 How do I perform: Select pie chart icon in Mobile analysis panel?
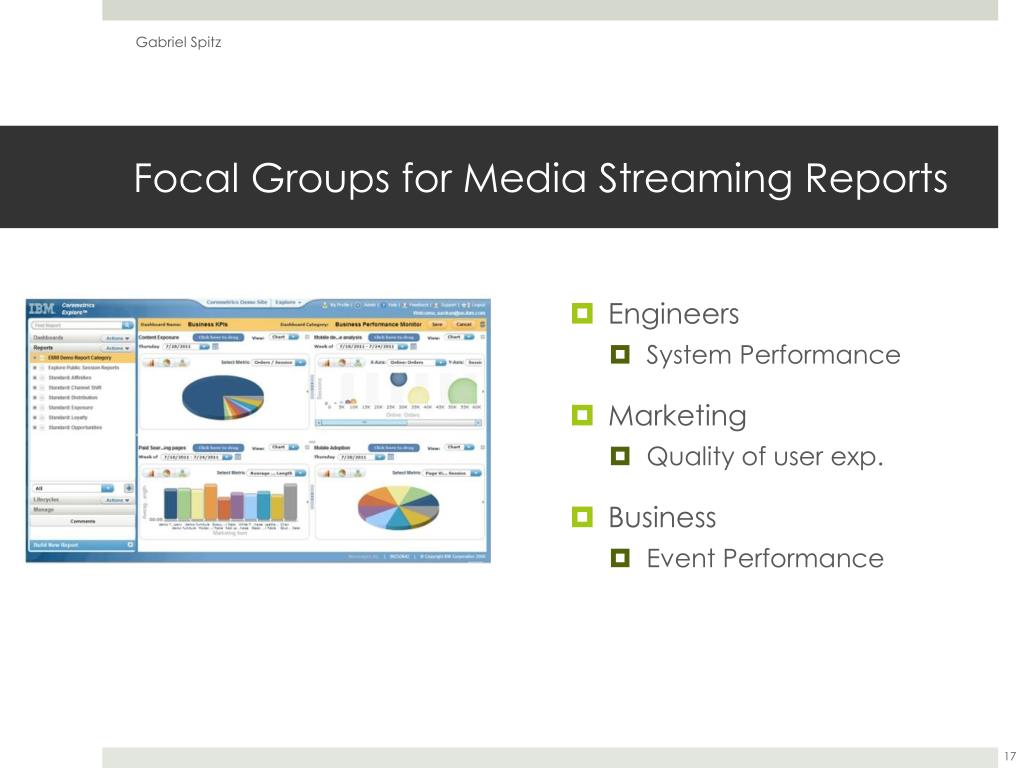click(x=342, y=362)
